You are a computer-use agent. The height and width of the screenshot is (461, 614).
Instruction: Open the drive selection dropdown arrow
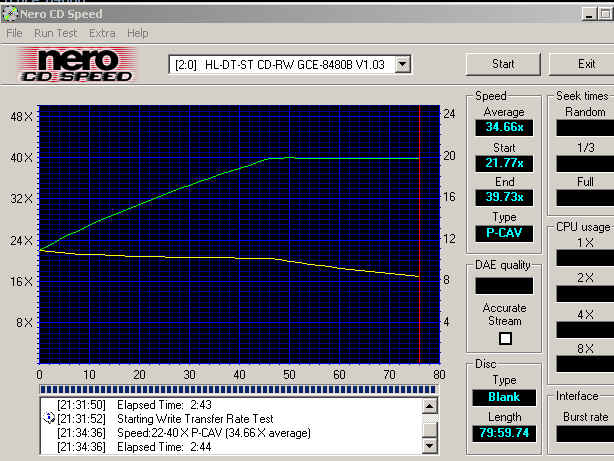click(403, 64)
